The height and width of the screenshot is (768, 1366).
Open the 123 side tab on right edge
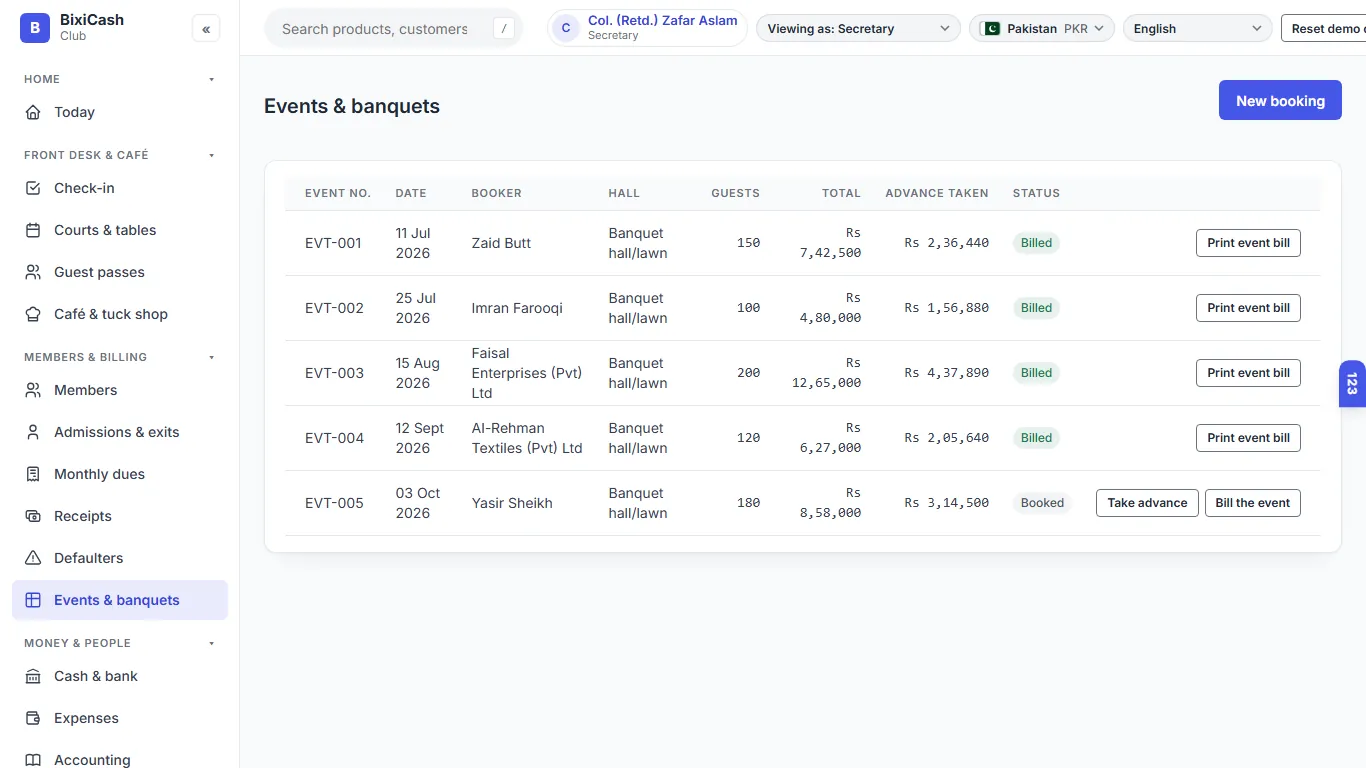click(1352, 384)
